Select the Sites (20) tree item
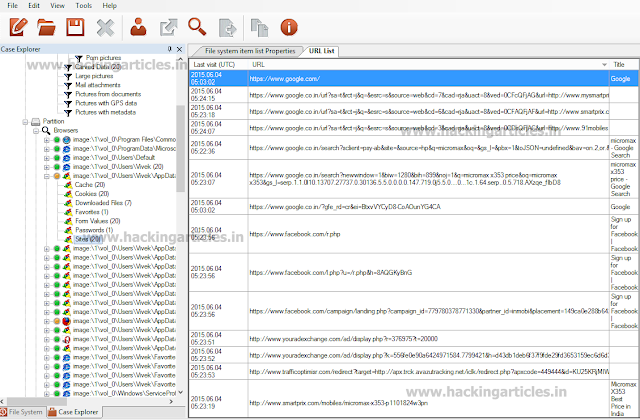This screenshot has width=640, height=420. [x=88, y=239]
